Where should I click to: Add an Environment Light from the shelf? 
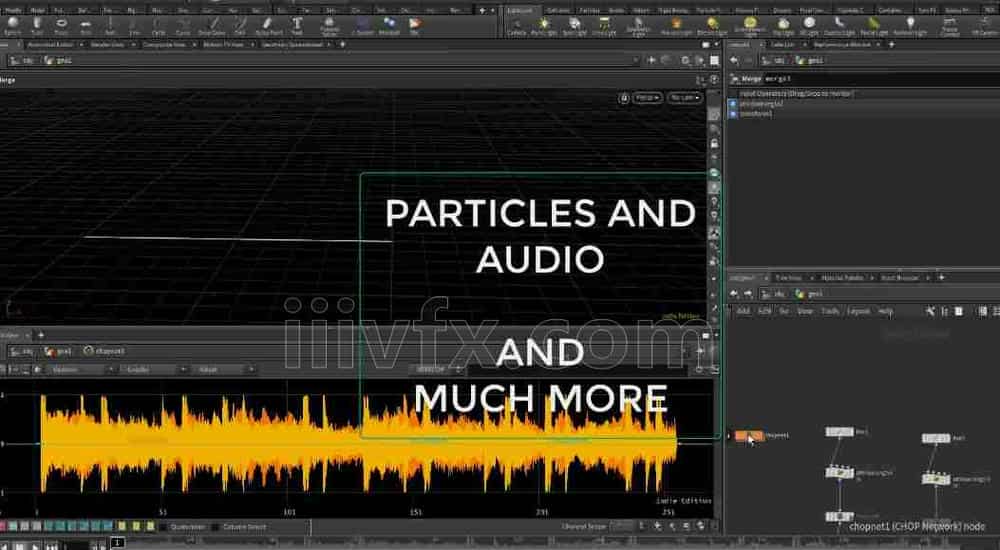[x=751, y=26]
